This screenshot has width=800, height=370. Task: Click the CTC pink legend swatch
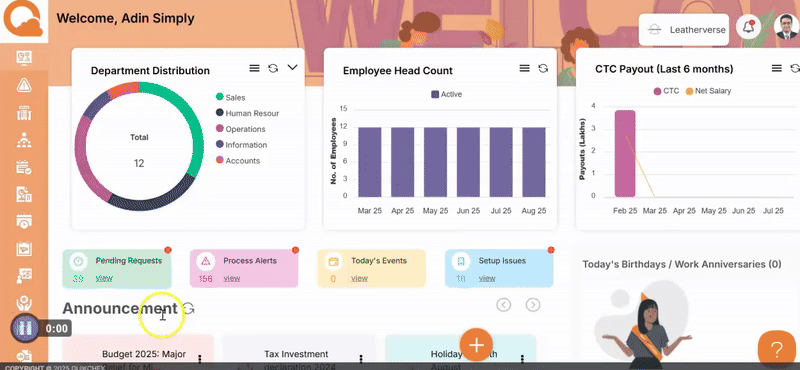point(657,91)
